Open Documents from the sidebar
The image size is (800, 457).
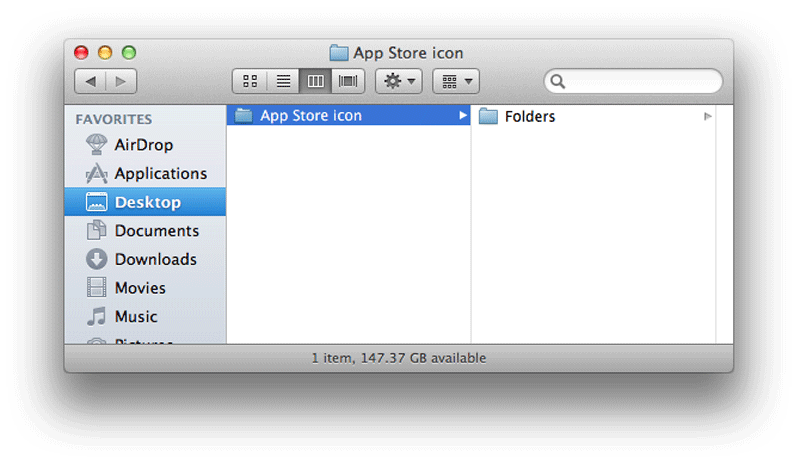(x=156, y=231)
